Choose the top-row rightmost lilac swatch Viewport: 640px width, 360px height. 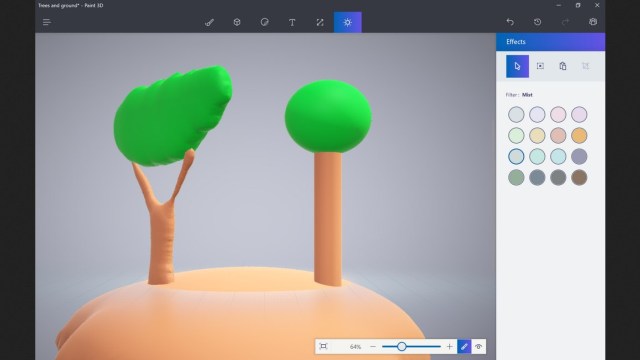click(x=579, y=114)
